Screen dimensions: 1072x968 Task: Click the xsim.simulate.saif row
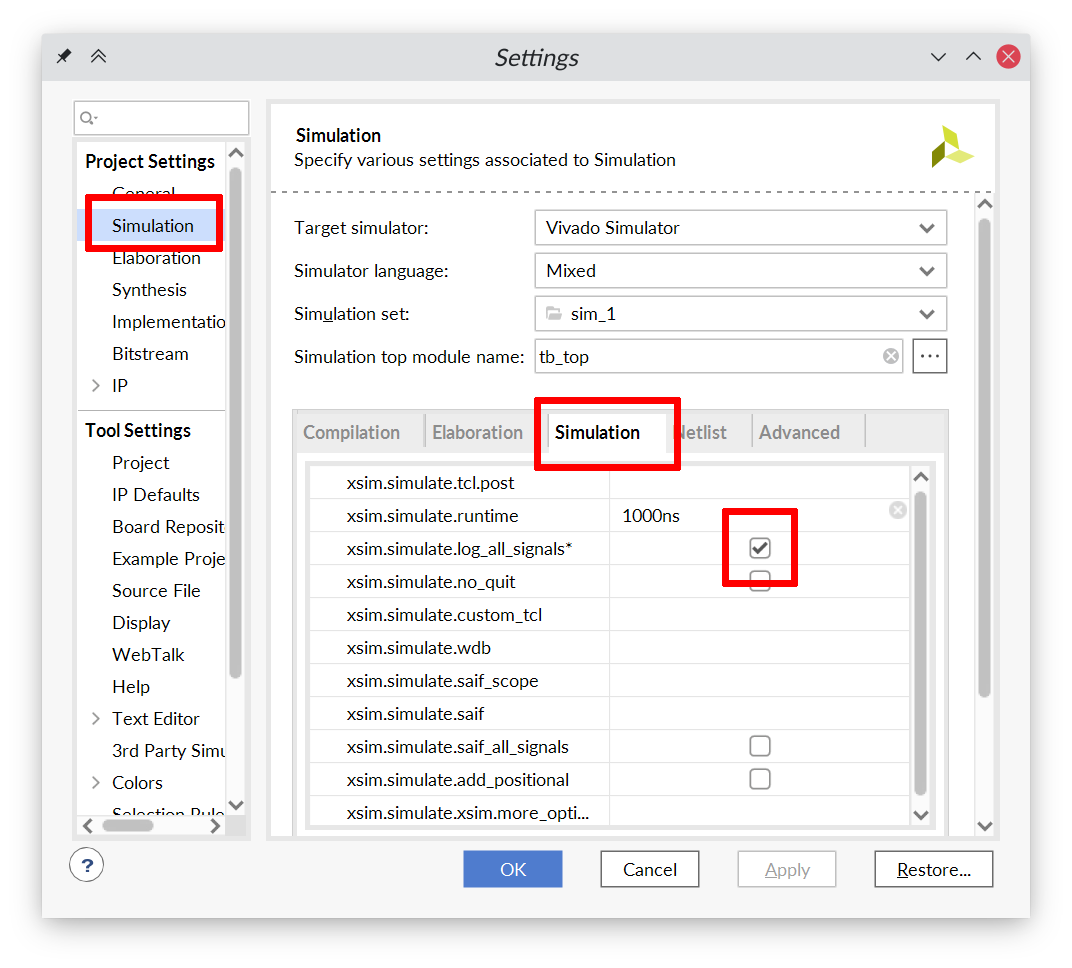[x=610, y=714]
